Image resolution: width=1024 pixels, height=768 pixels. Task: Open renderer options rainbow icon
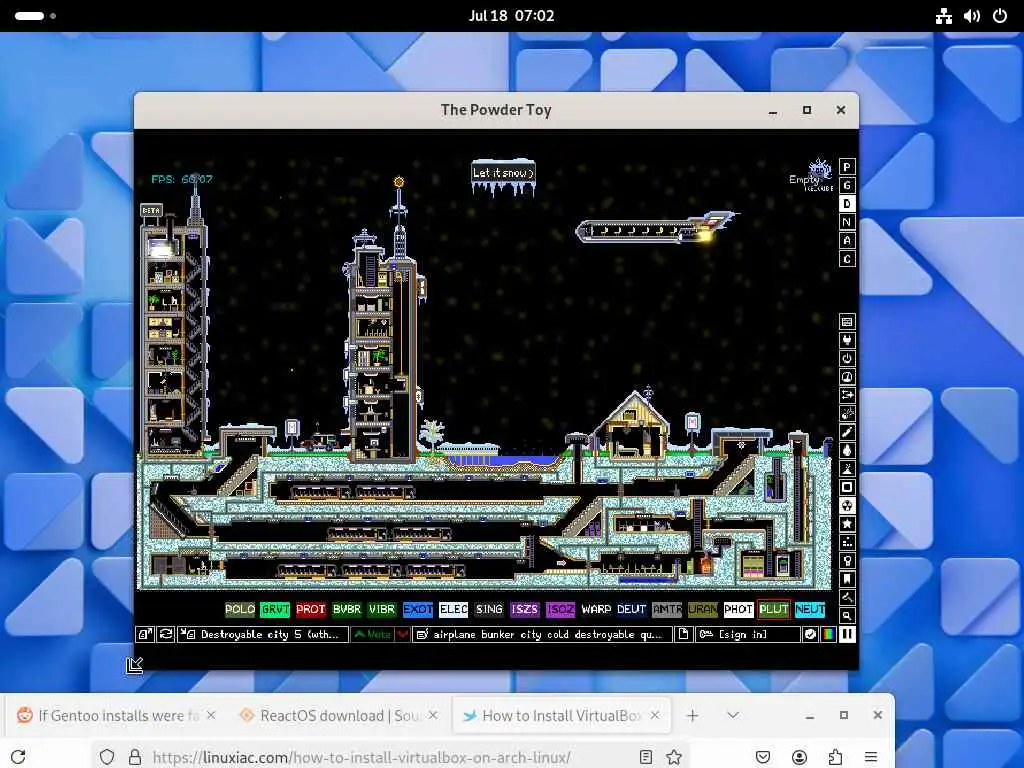point(828,634)
